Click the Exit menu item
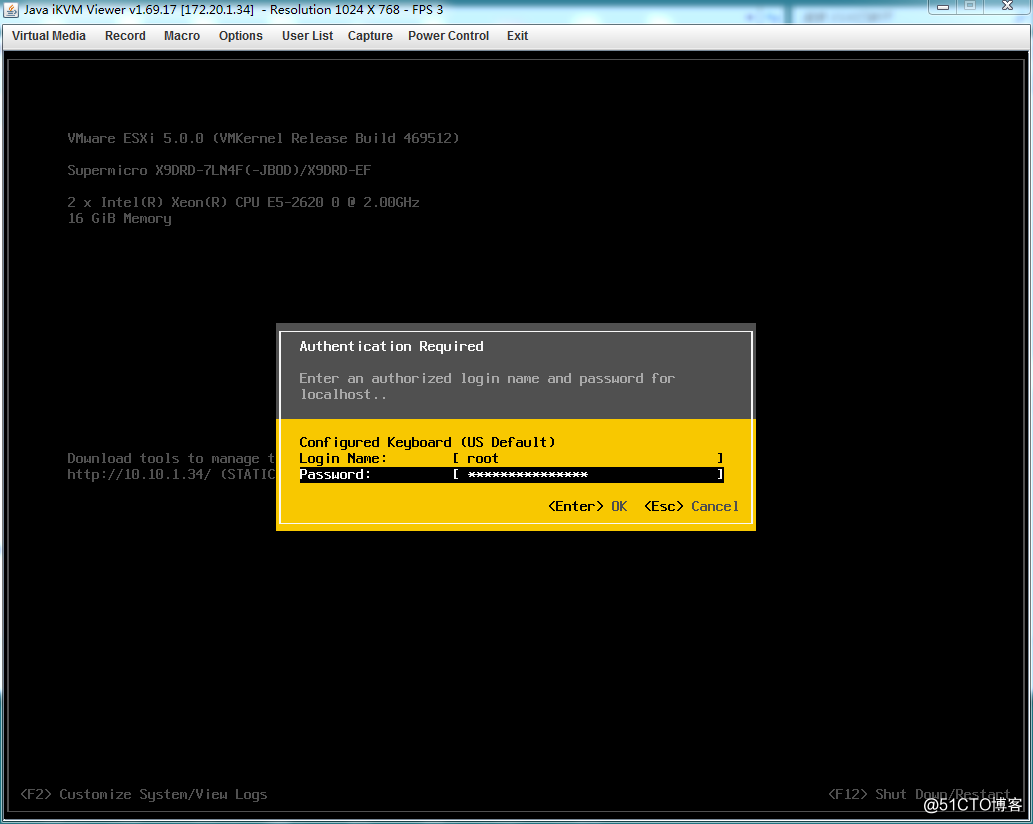 517,36
